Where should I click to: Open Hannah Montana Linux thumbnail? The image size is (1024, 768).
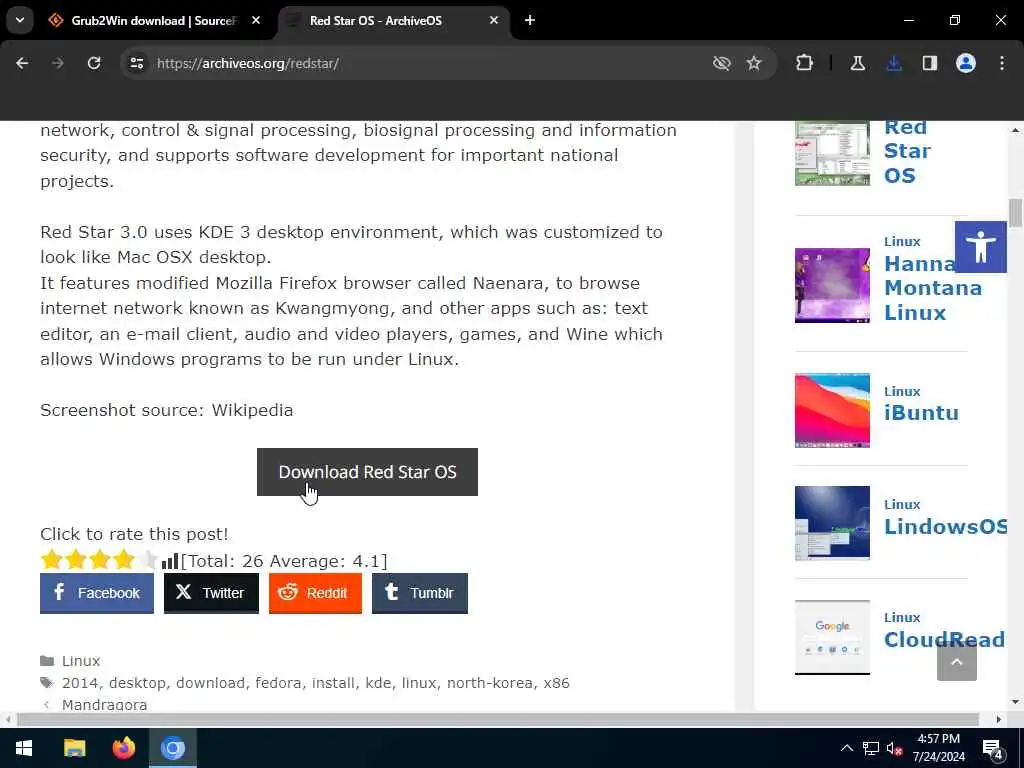click(832, 285)
